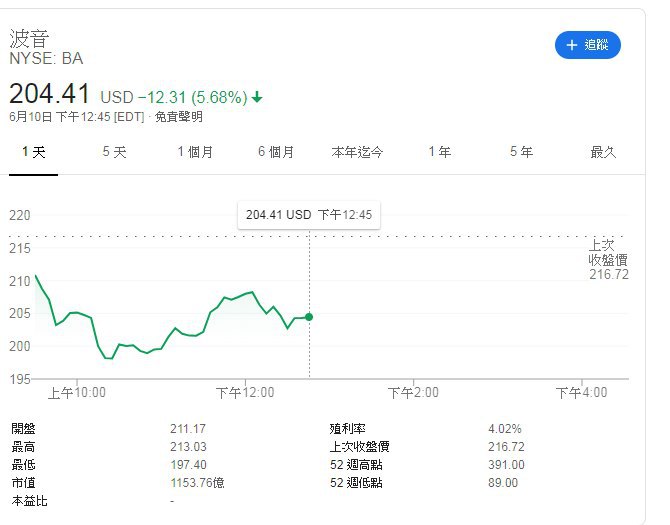The width and height of the screenshot is (670, 525).
Task: Click the 204.41 current price
Action: tap(50, 95)
